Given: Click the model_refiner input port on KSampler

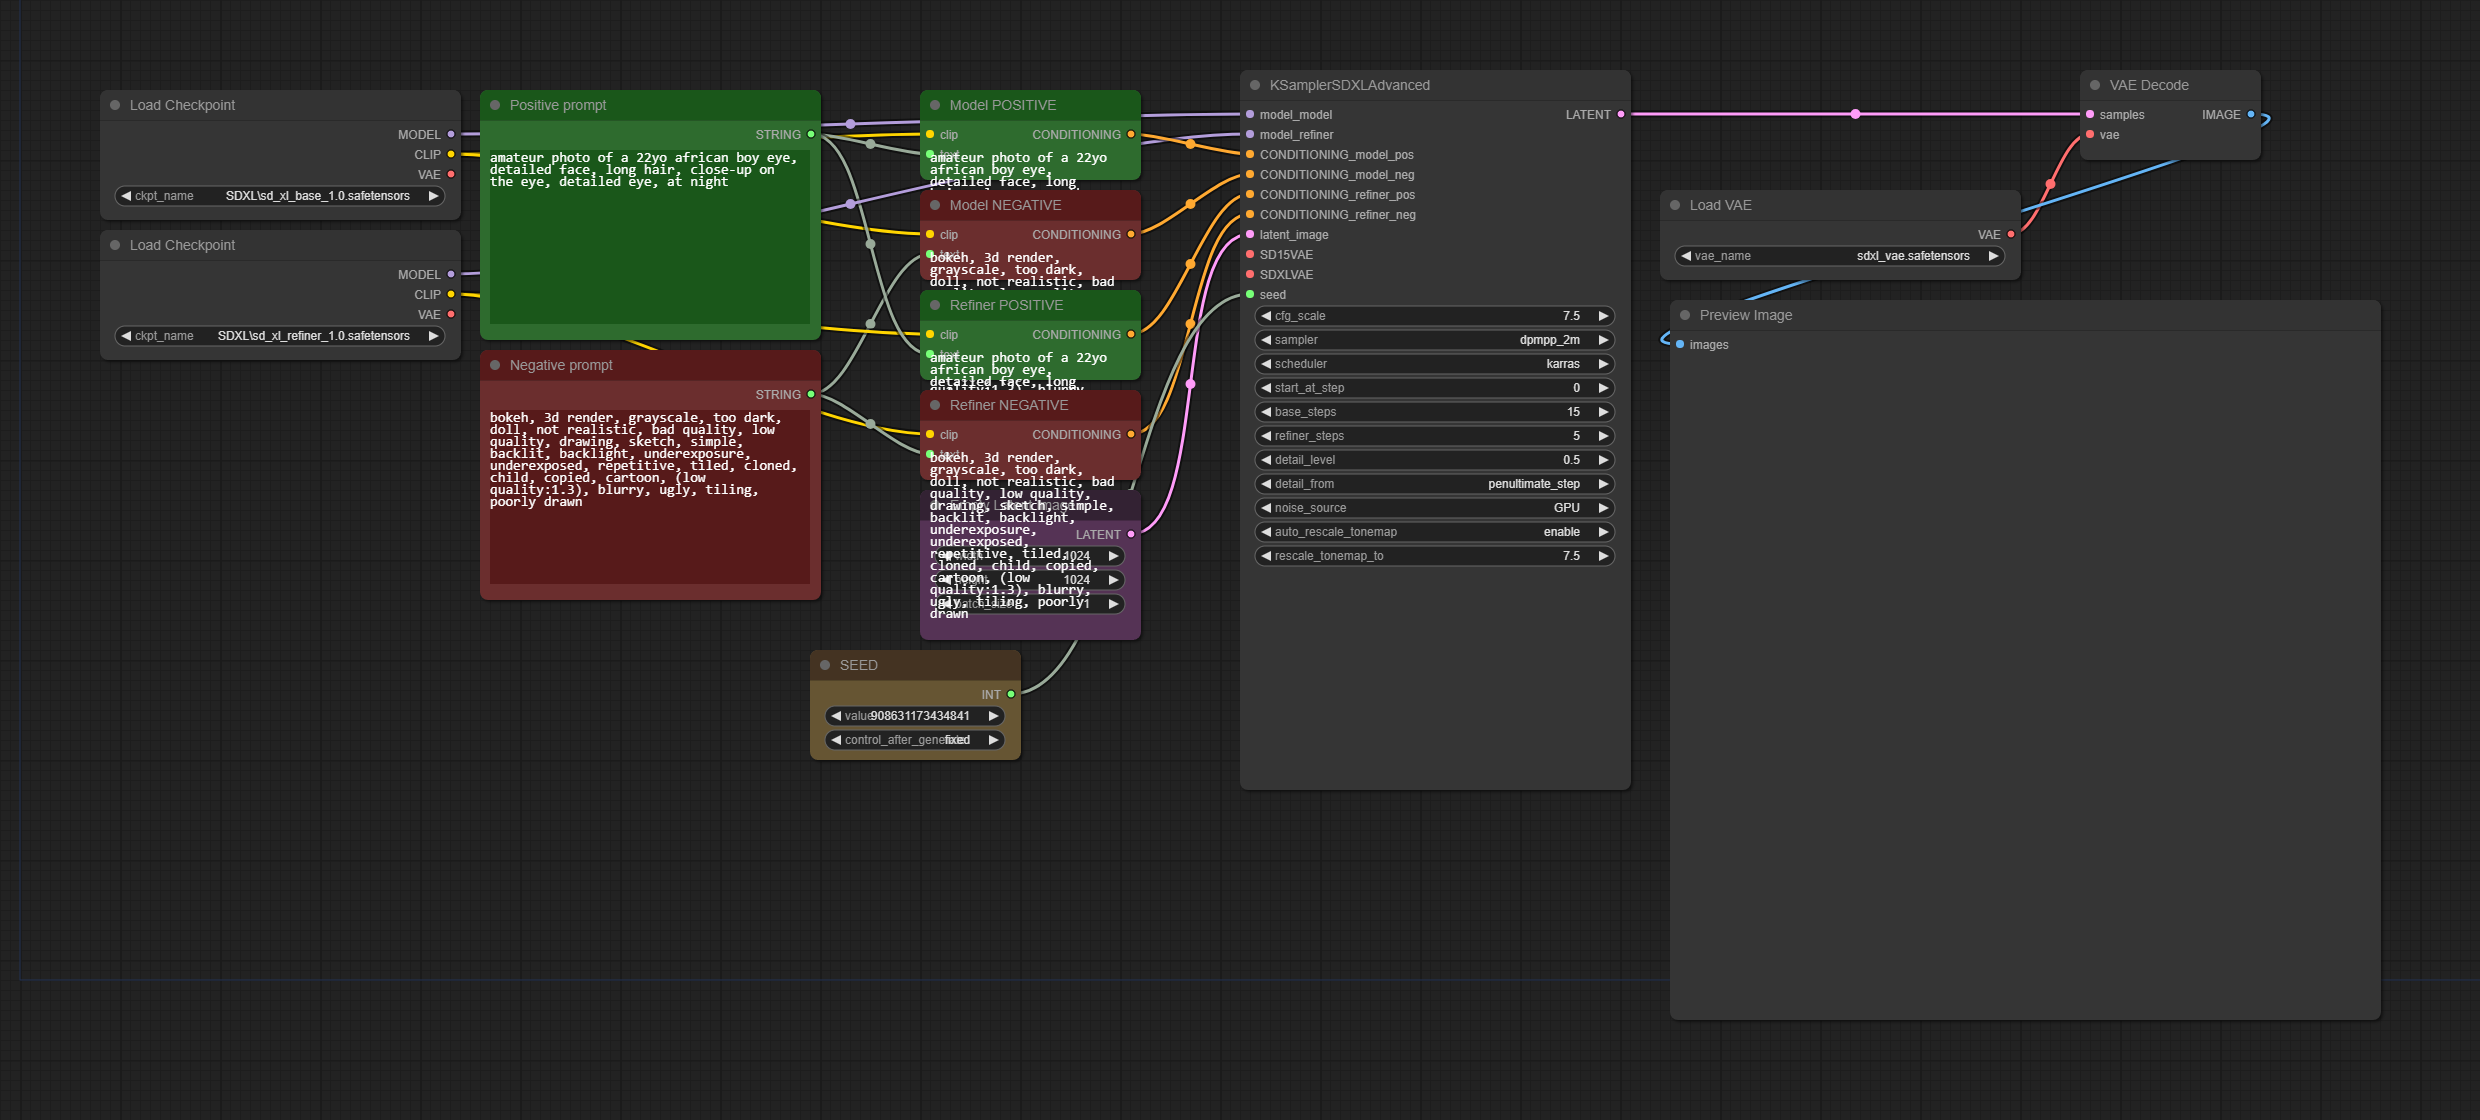Looking at the screenshot, I should (1250, 134).
